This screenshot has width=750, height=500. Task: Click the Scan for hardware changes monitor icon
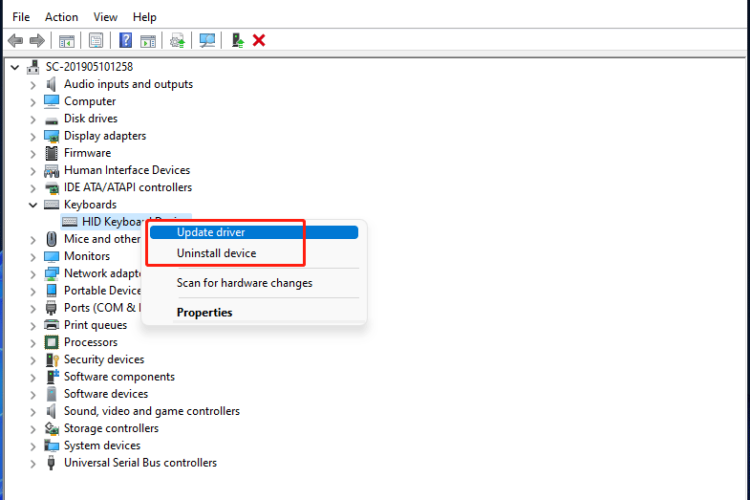(x=207, y=40)
